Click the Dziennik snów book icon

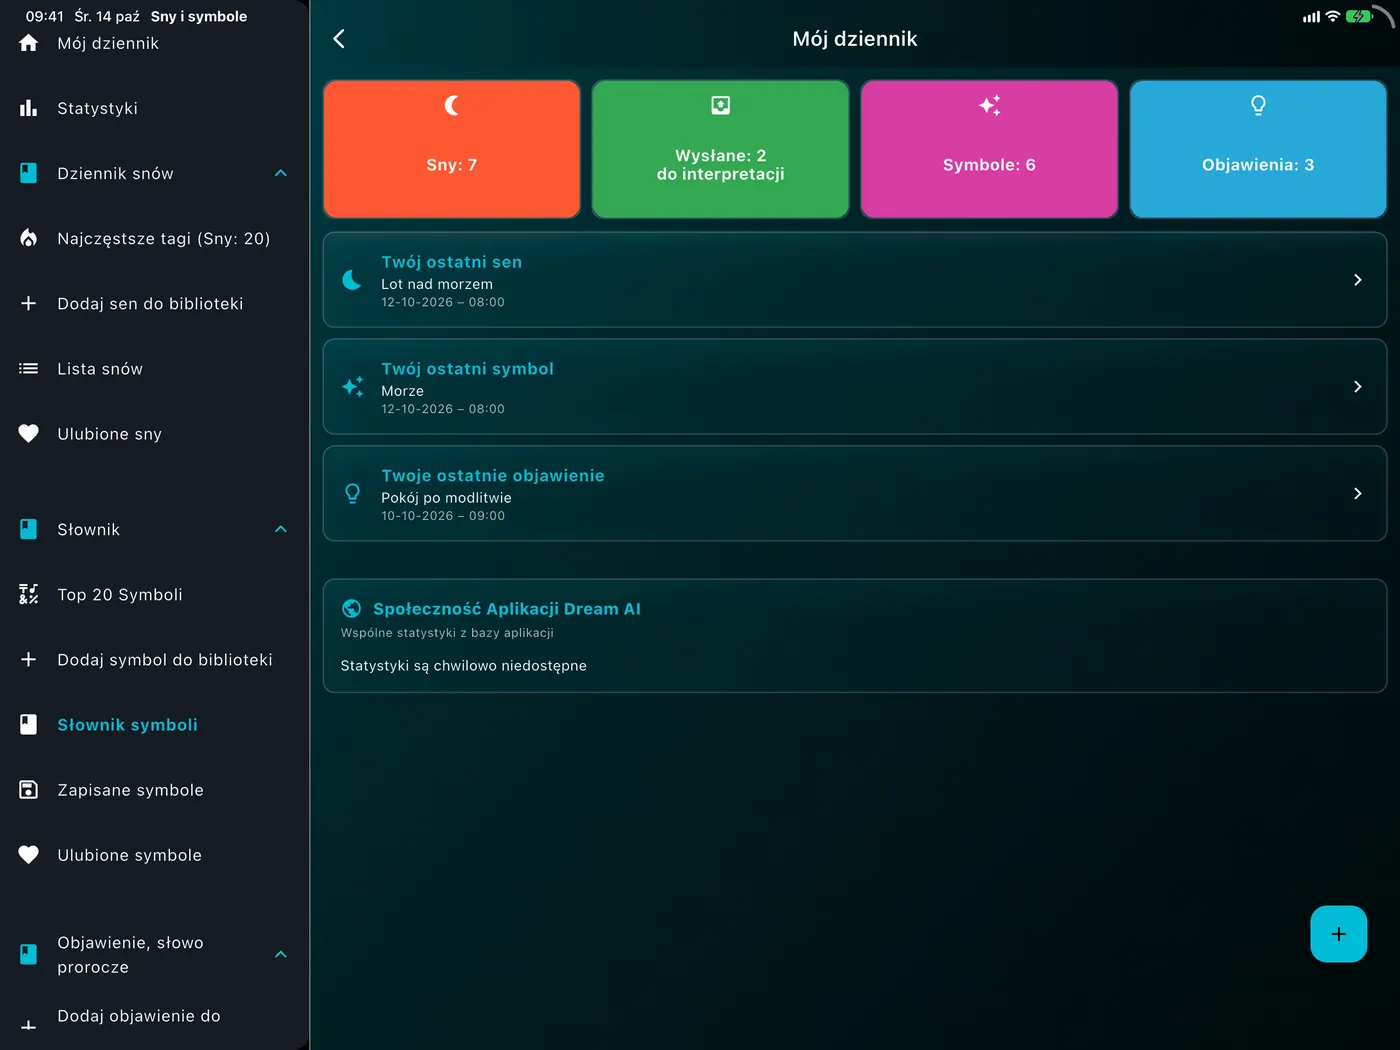coord(28,173)
